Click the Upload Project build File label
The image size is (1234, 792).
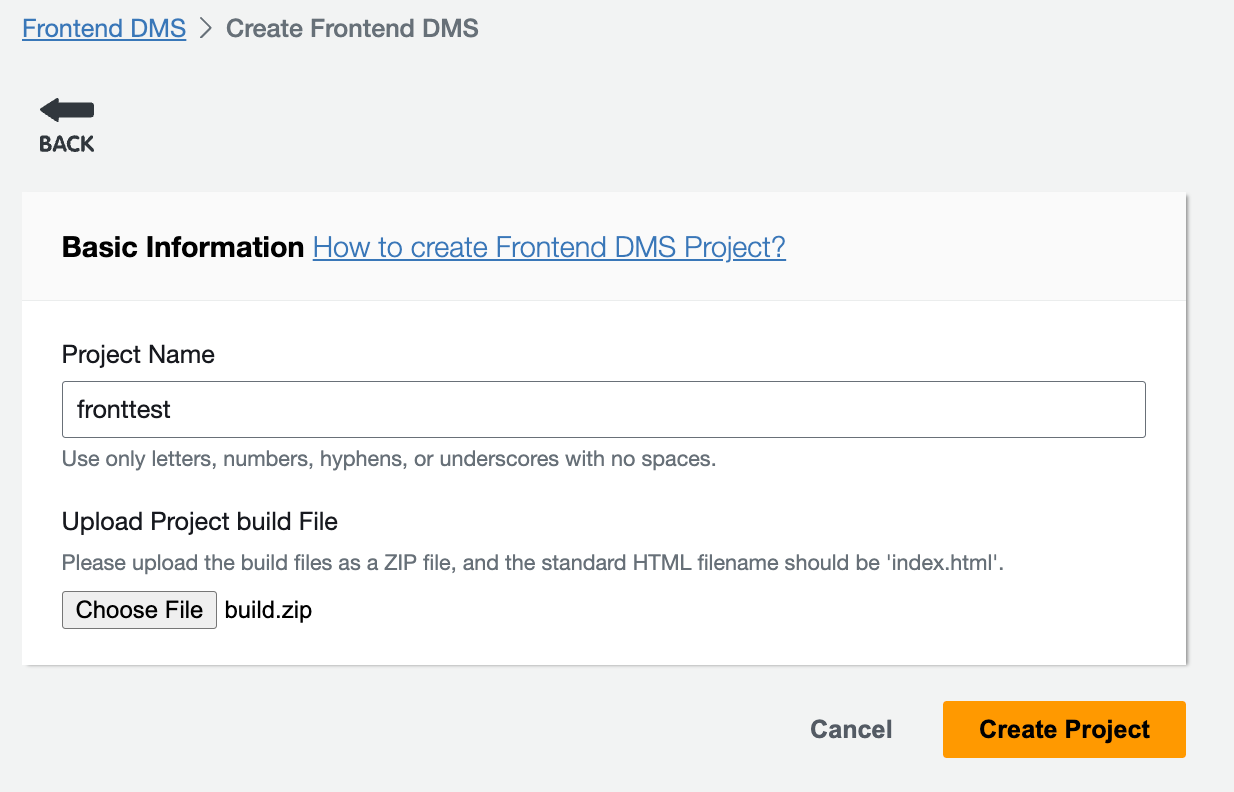[x=200, y=521]
